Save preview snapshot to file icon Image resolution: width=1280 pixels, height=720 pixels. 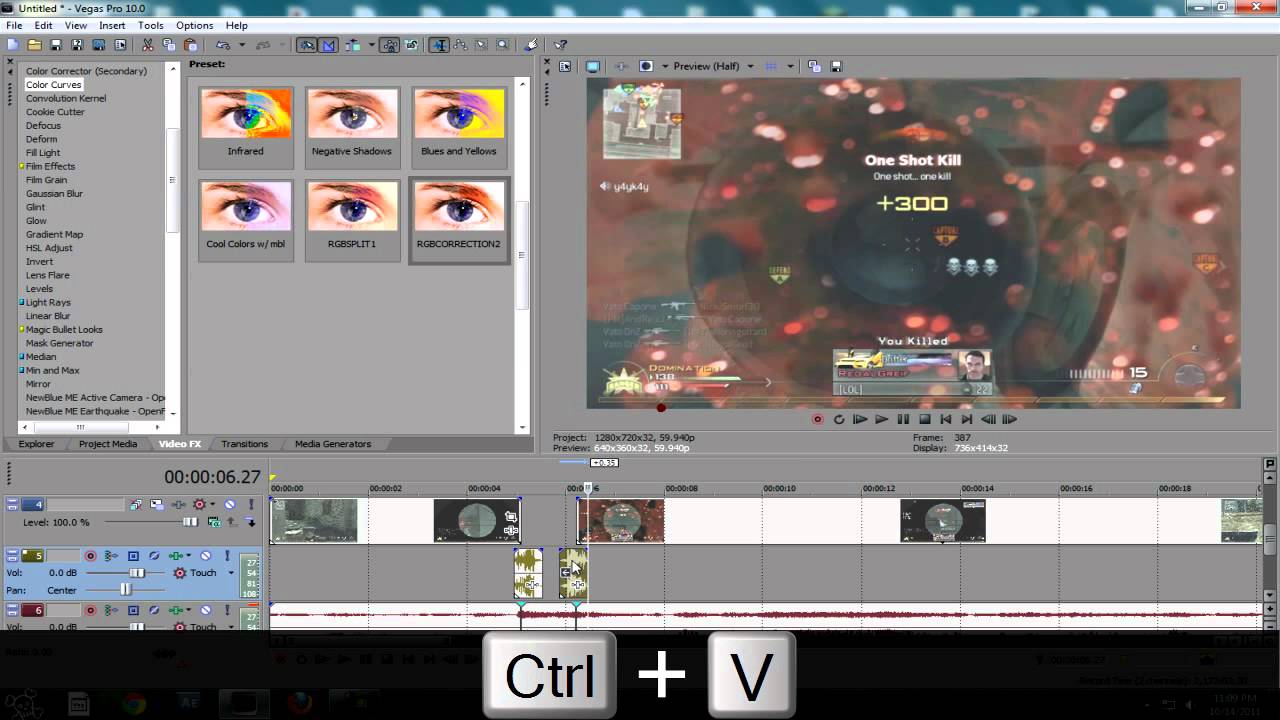(836, 66)
